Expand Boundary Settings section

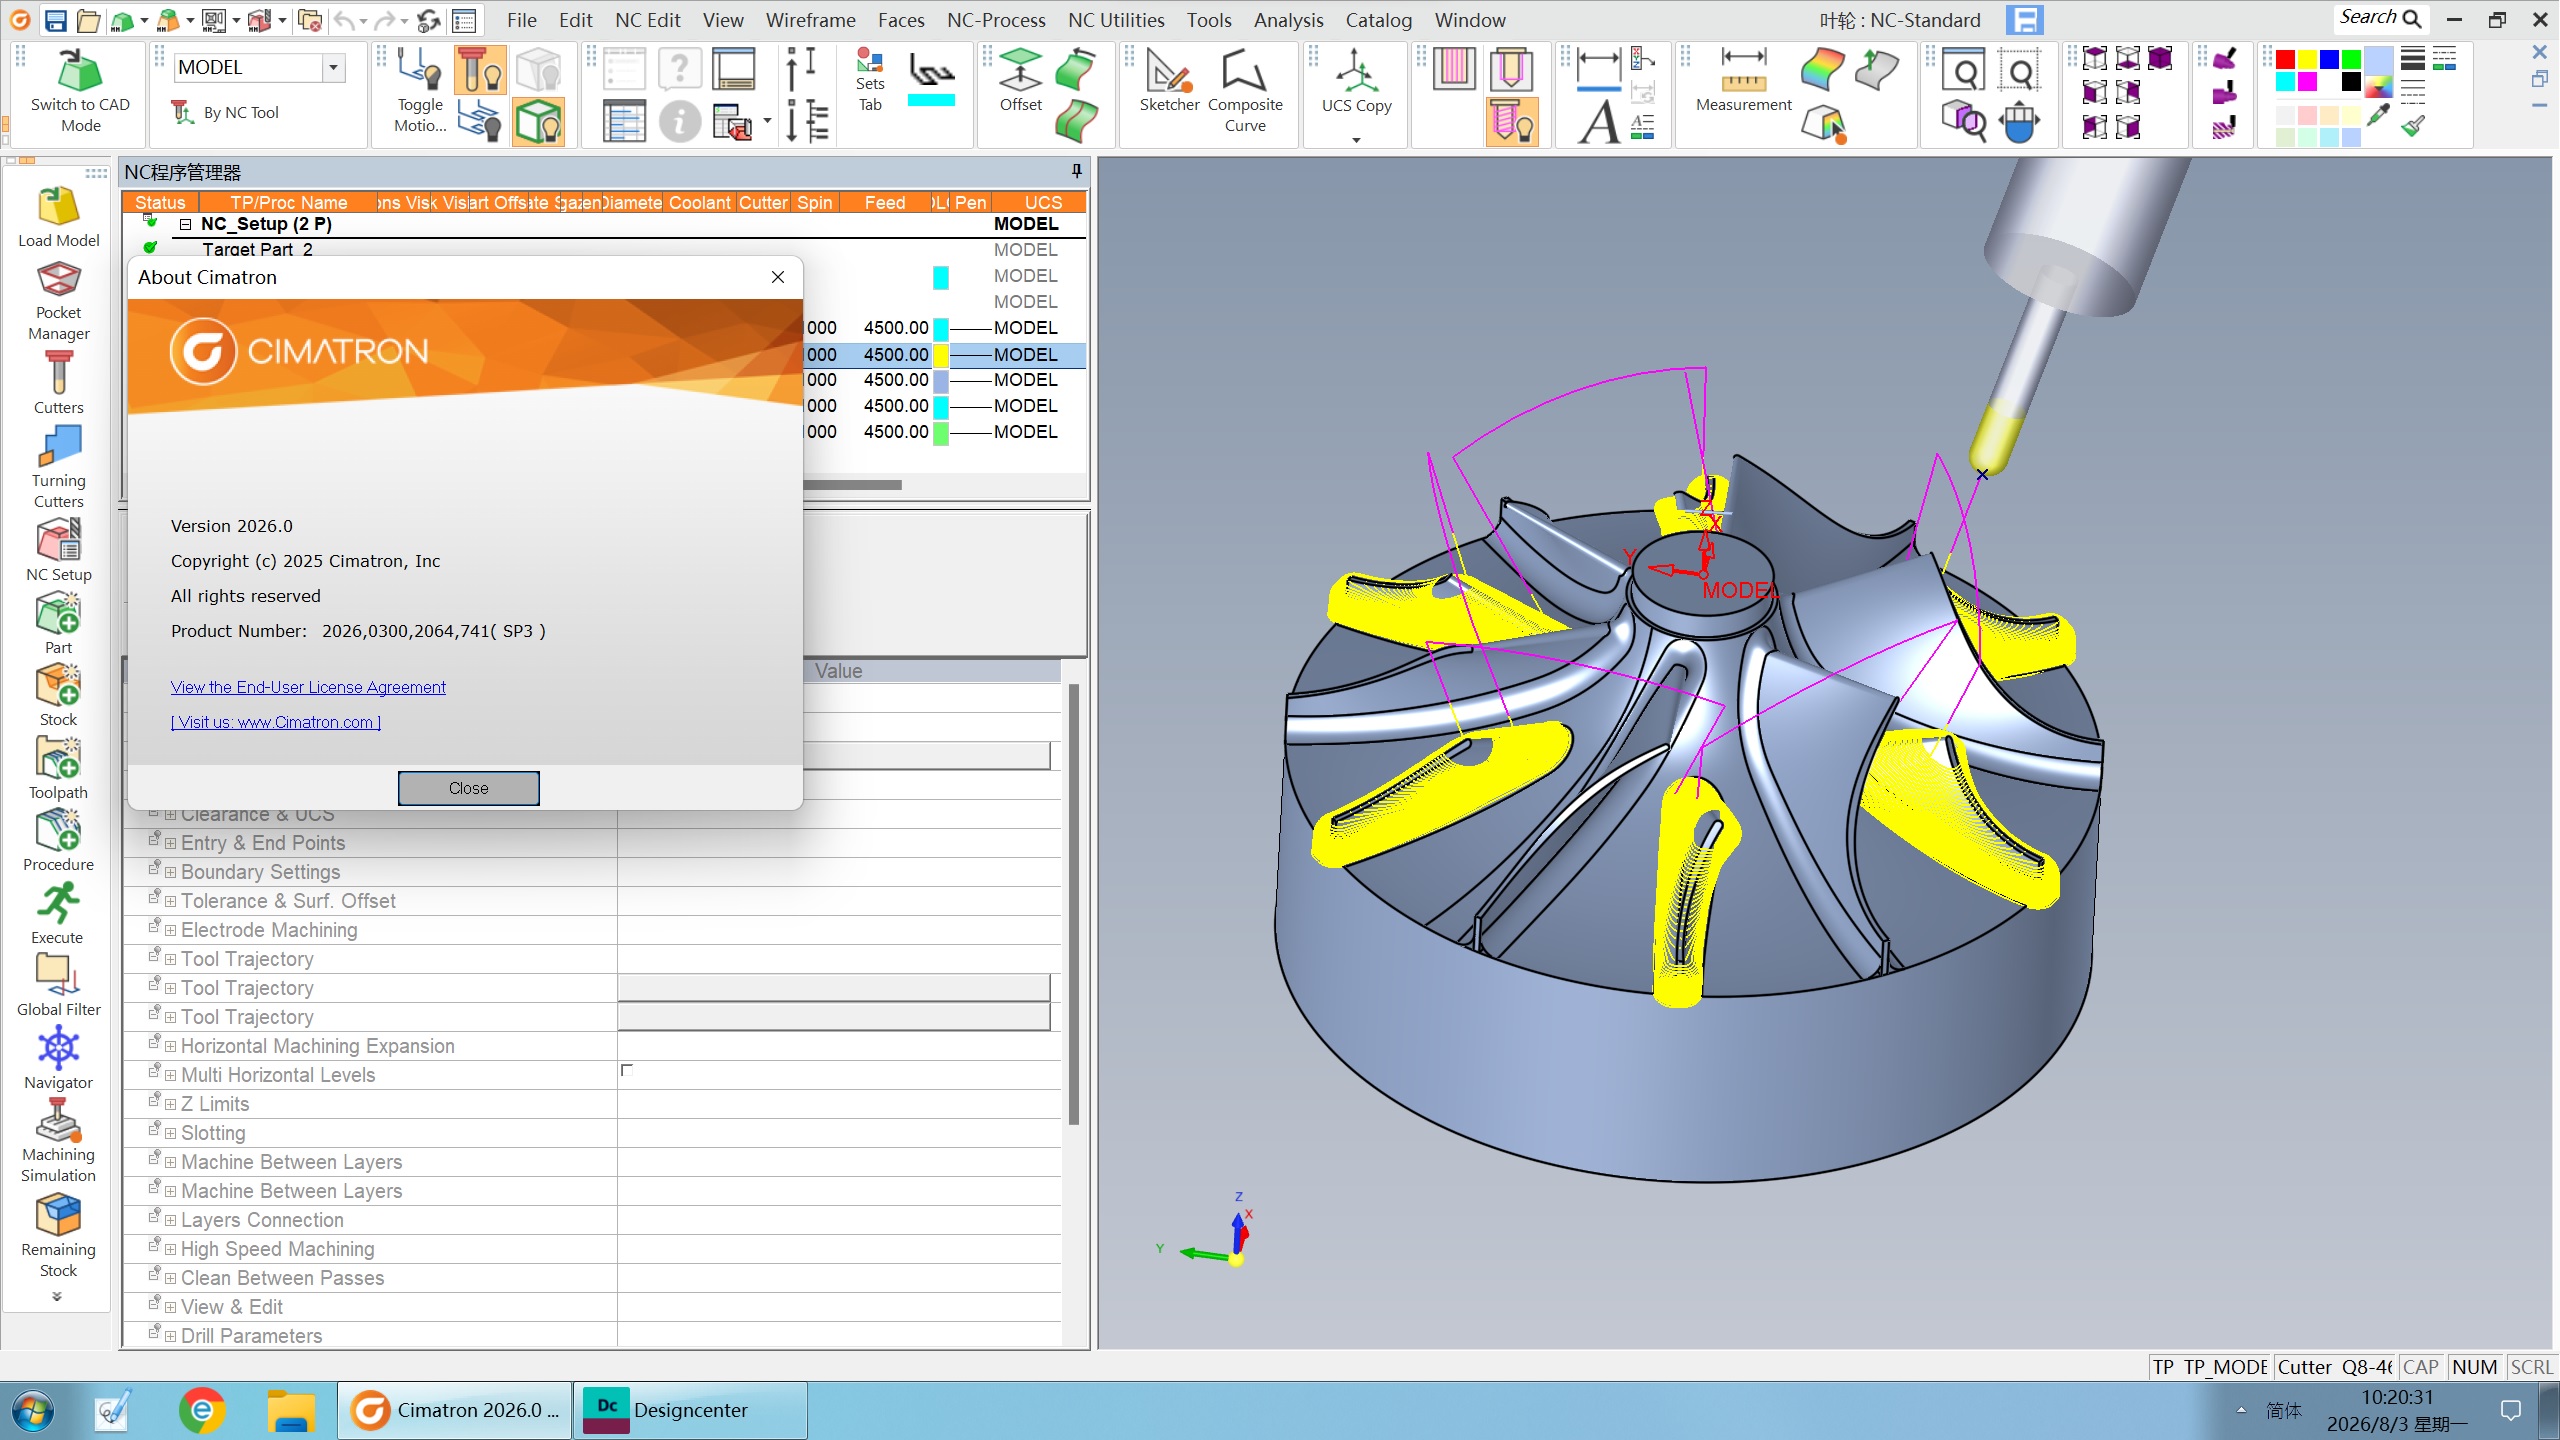click(170, 872)
